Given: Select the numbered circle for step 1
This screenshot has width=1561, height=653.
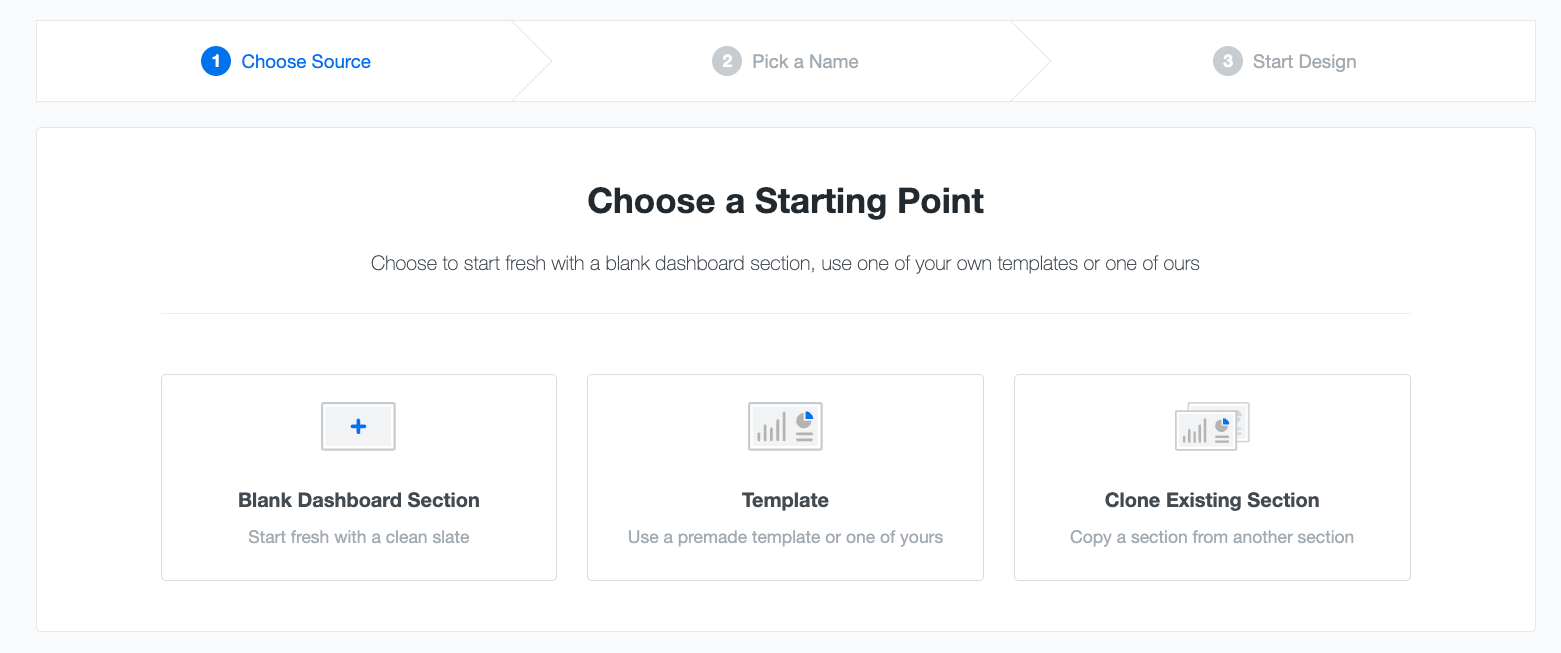Looking at the screenshot, I should pyautogui.click(x=216, y=61).
